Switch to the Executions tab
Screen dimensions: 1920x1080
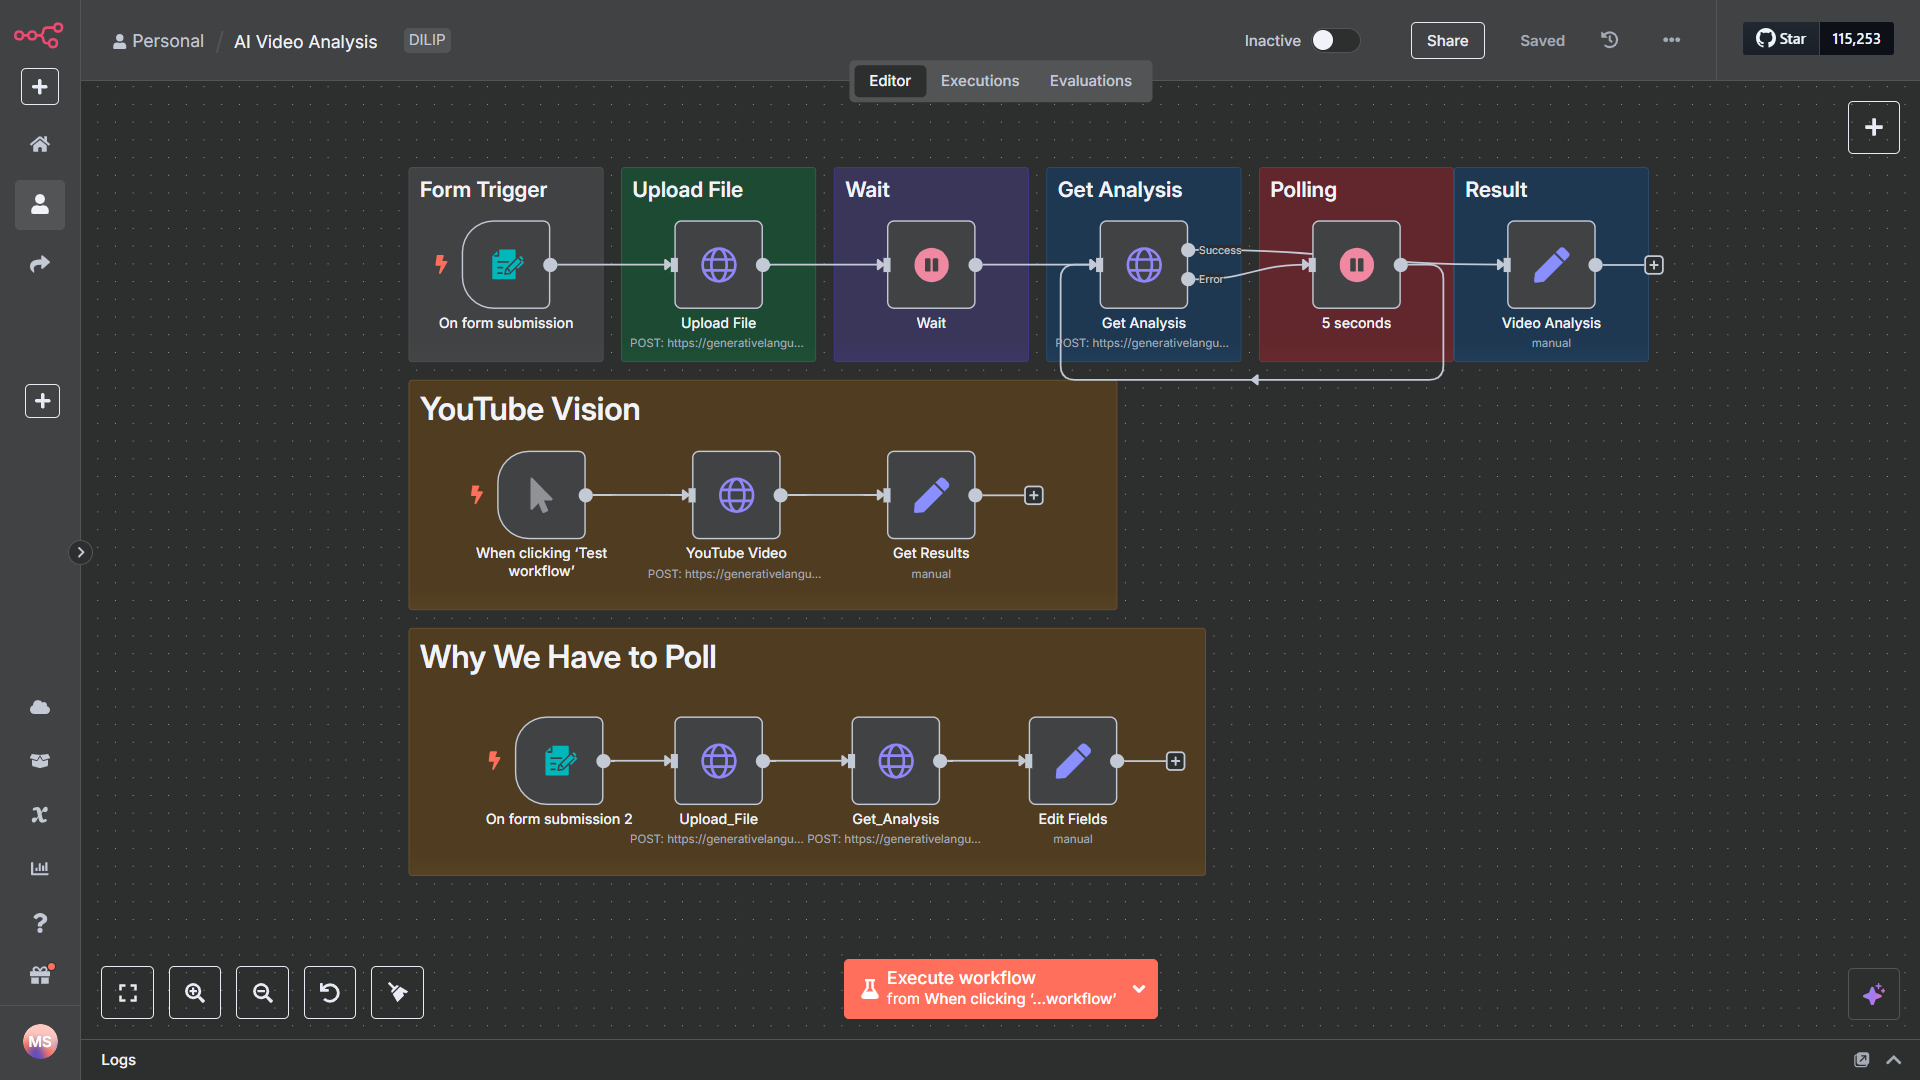click(x=979, y=80)
